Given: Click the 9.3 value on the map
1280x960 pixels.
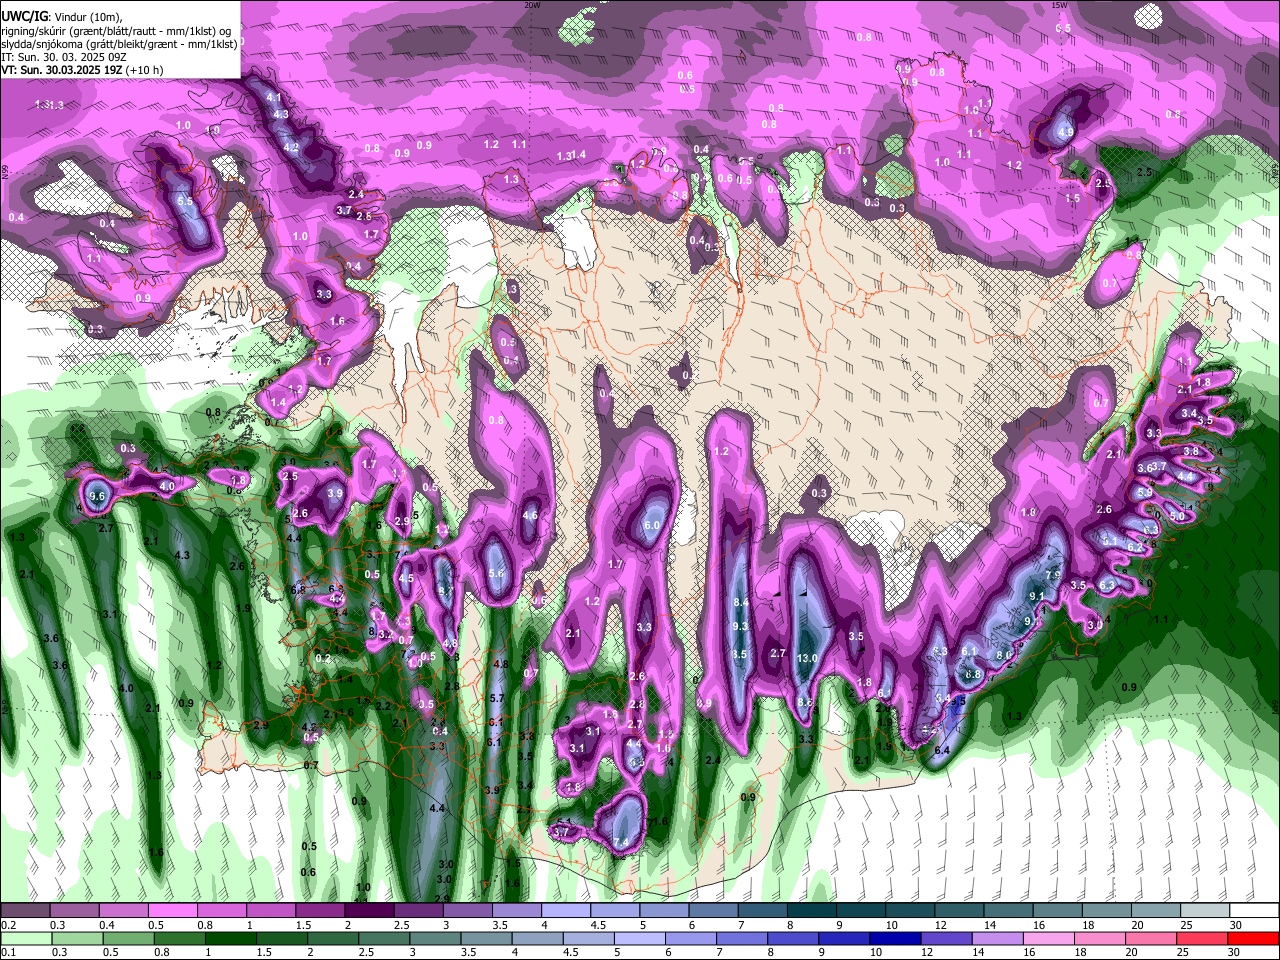Looking at the screenshot, I should pos(741,626).
